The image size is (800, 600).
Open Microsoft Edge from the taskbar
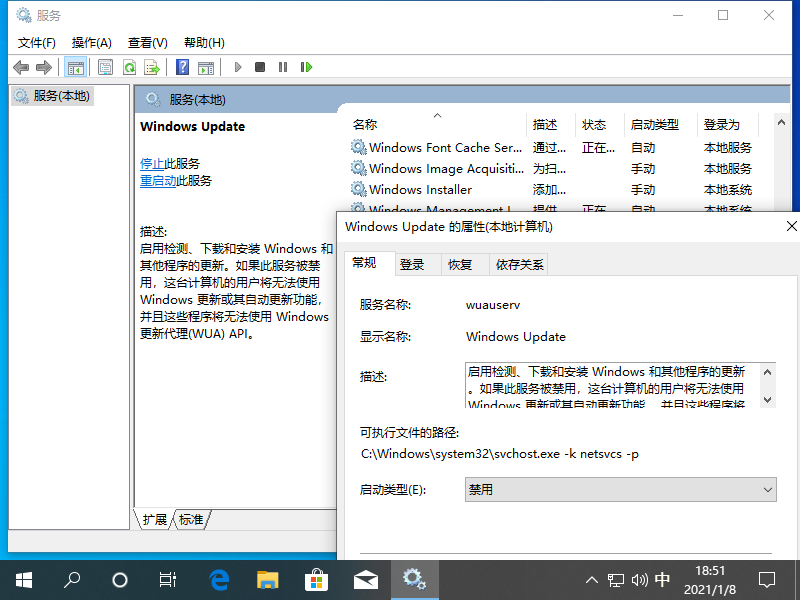click(219, 579)
